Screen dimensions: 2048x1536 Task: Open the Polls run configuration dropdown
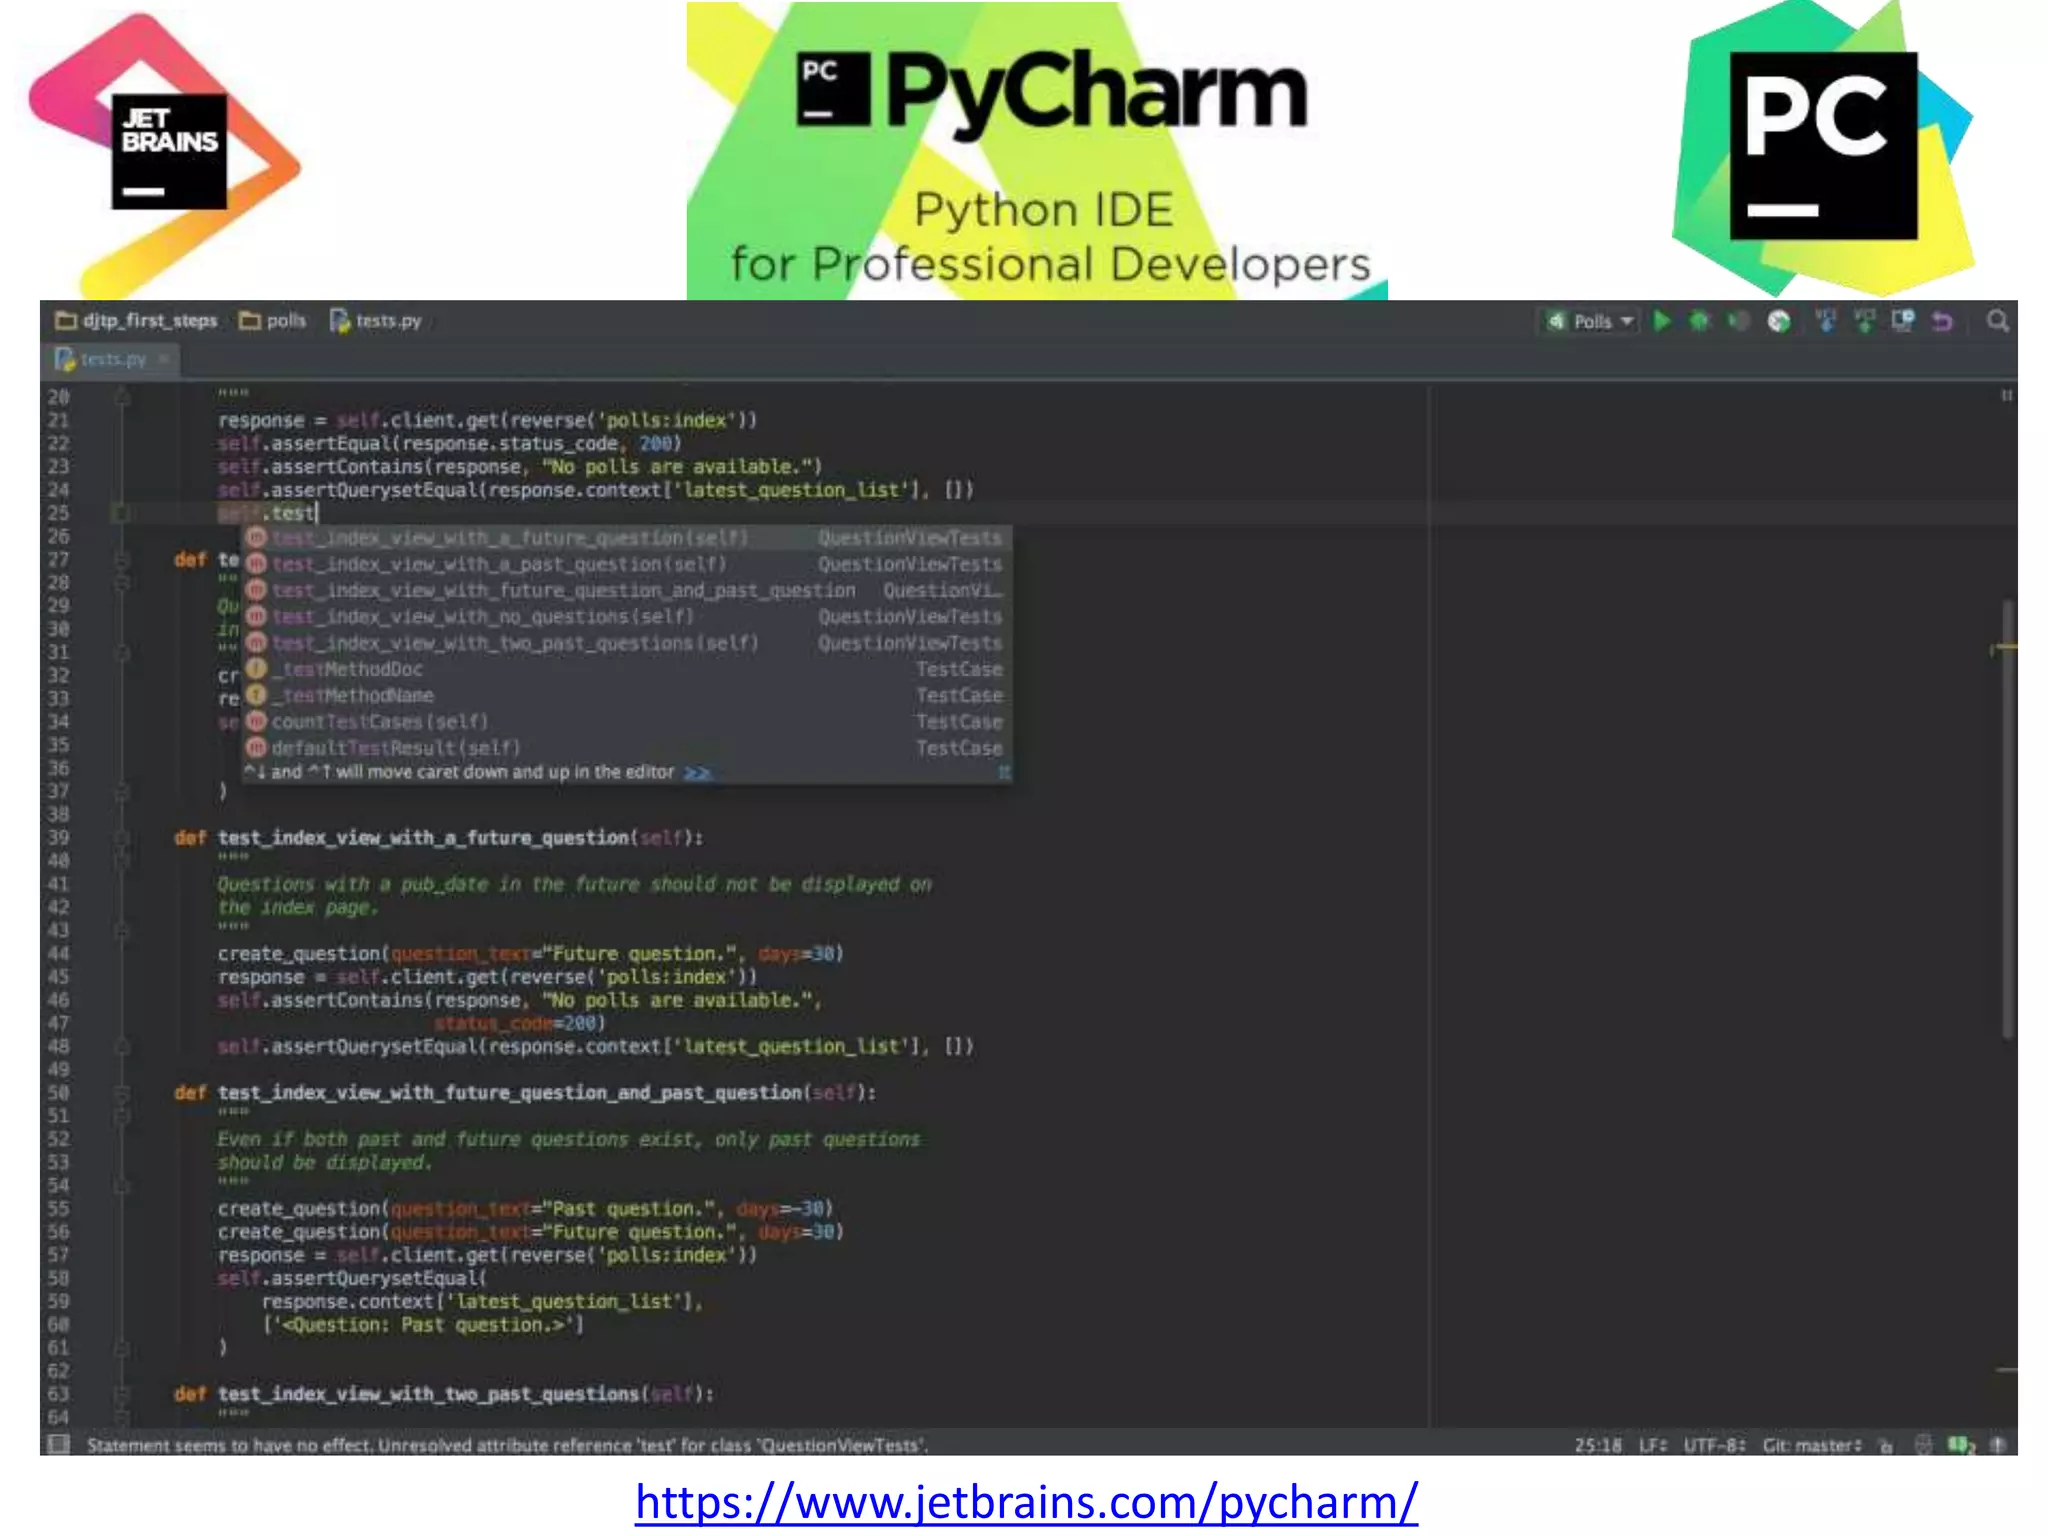(1590, 321)
